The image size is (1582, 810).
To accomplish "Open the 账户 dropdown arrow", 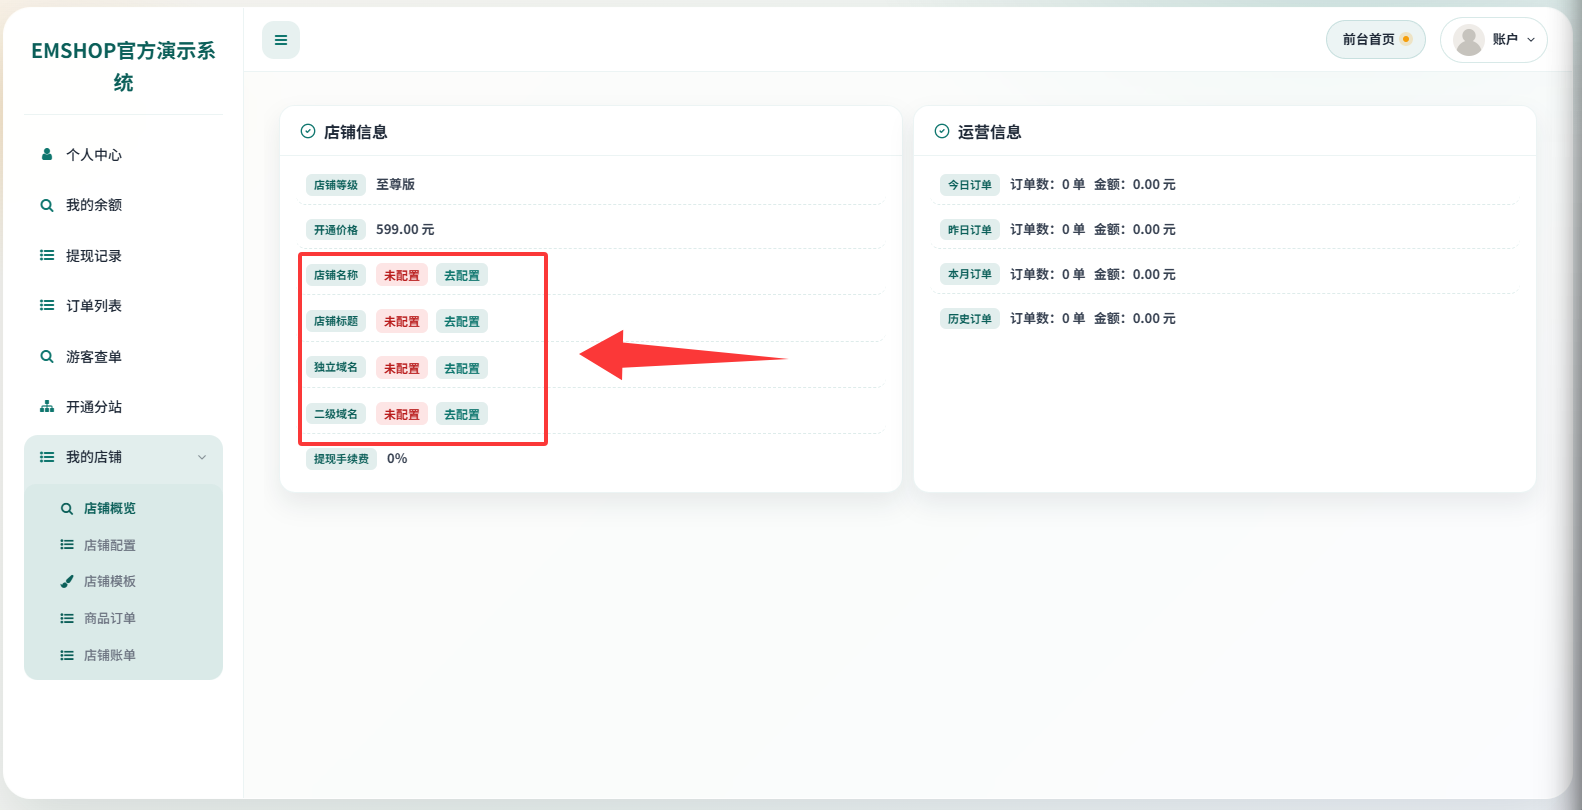I will point(1531,40).
